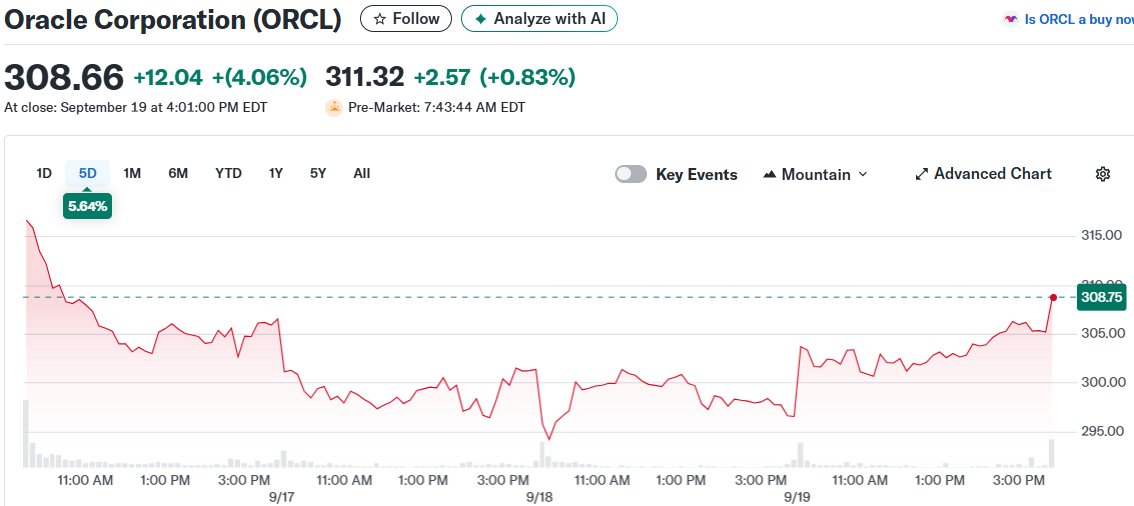
Task: Show the 1Y chart range
Action: pos(276,173)
